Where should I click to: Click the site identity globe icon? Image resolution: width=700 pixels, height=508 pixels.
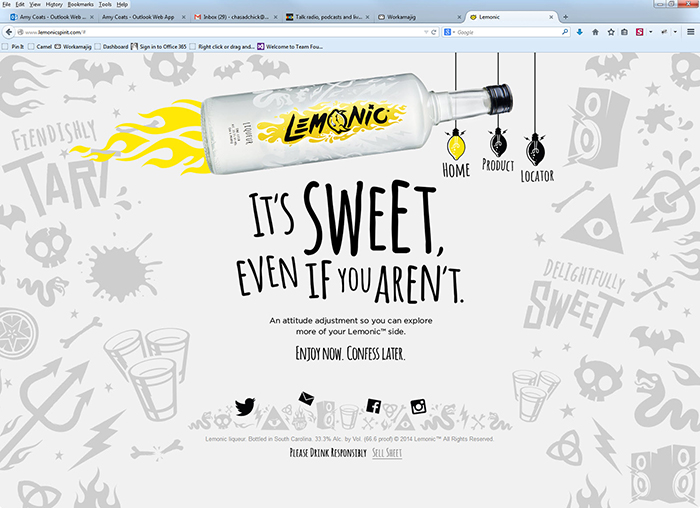pyautogui.click(x=20, y=32)
